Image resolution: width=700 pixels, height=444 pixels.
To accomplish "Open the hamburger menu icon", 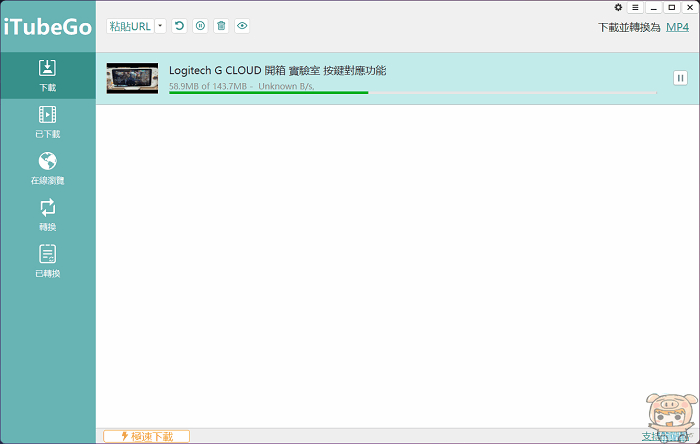I will pyautogui.click(x=635, y=8).
